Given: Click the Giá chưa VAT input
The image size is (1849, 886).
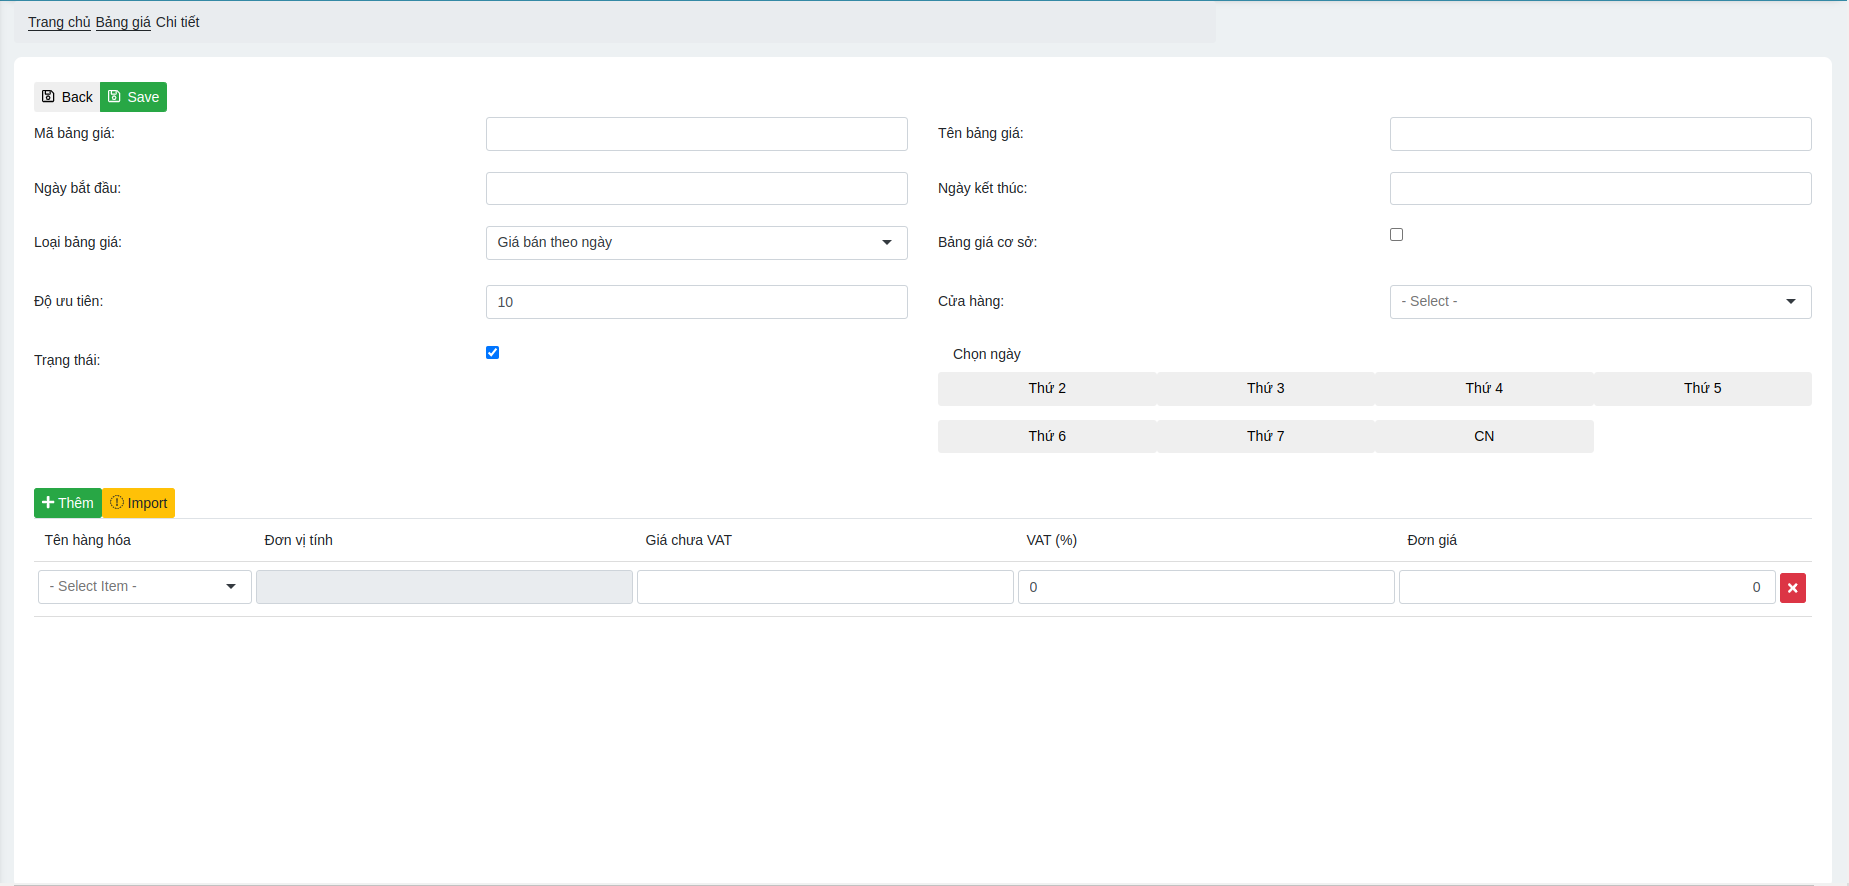Looking at the screenshot, I should pyautogui.click(x=825, y=587).
